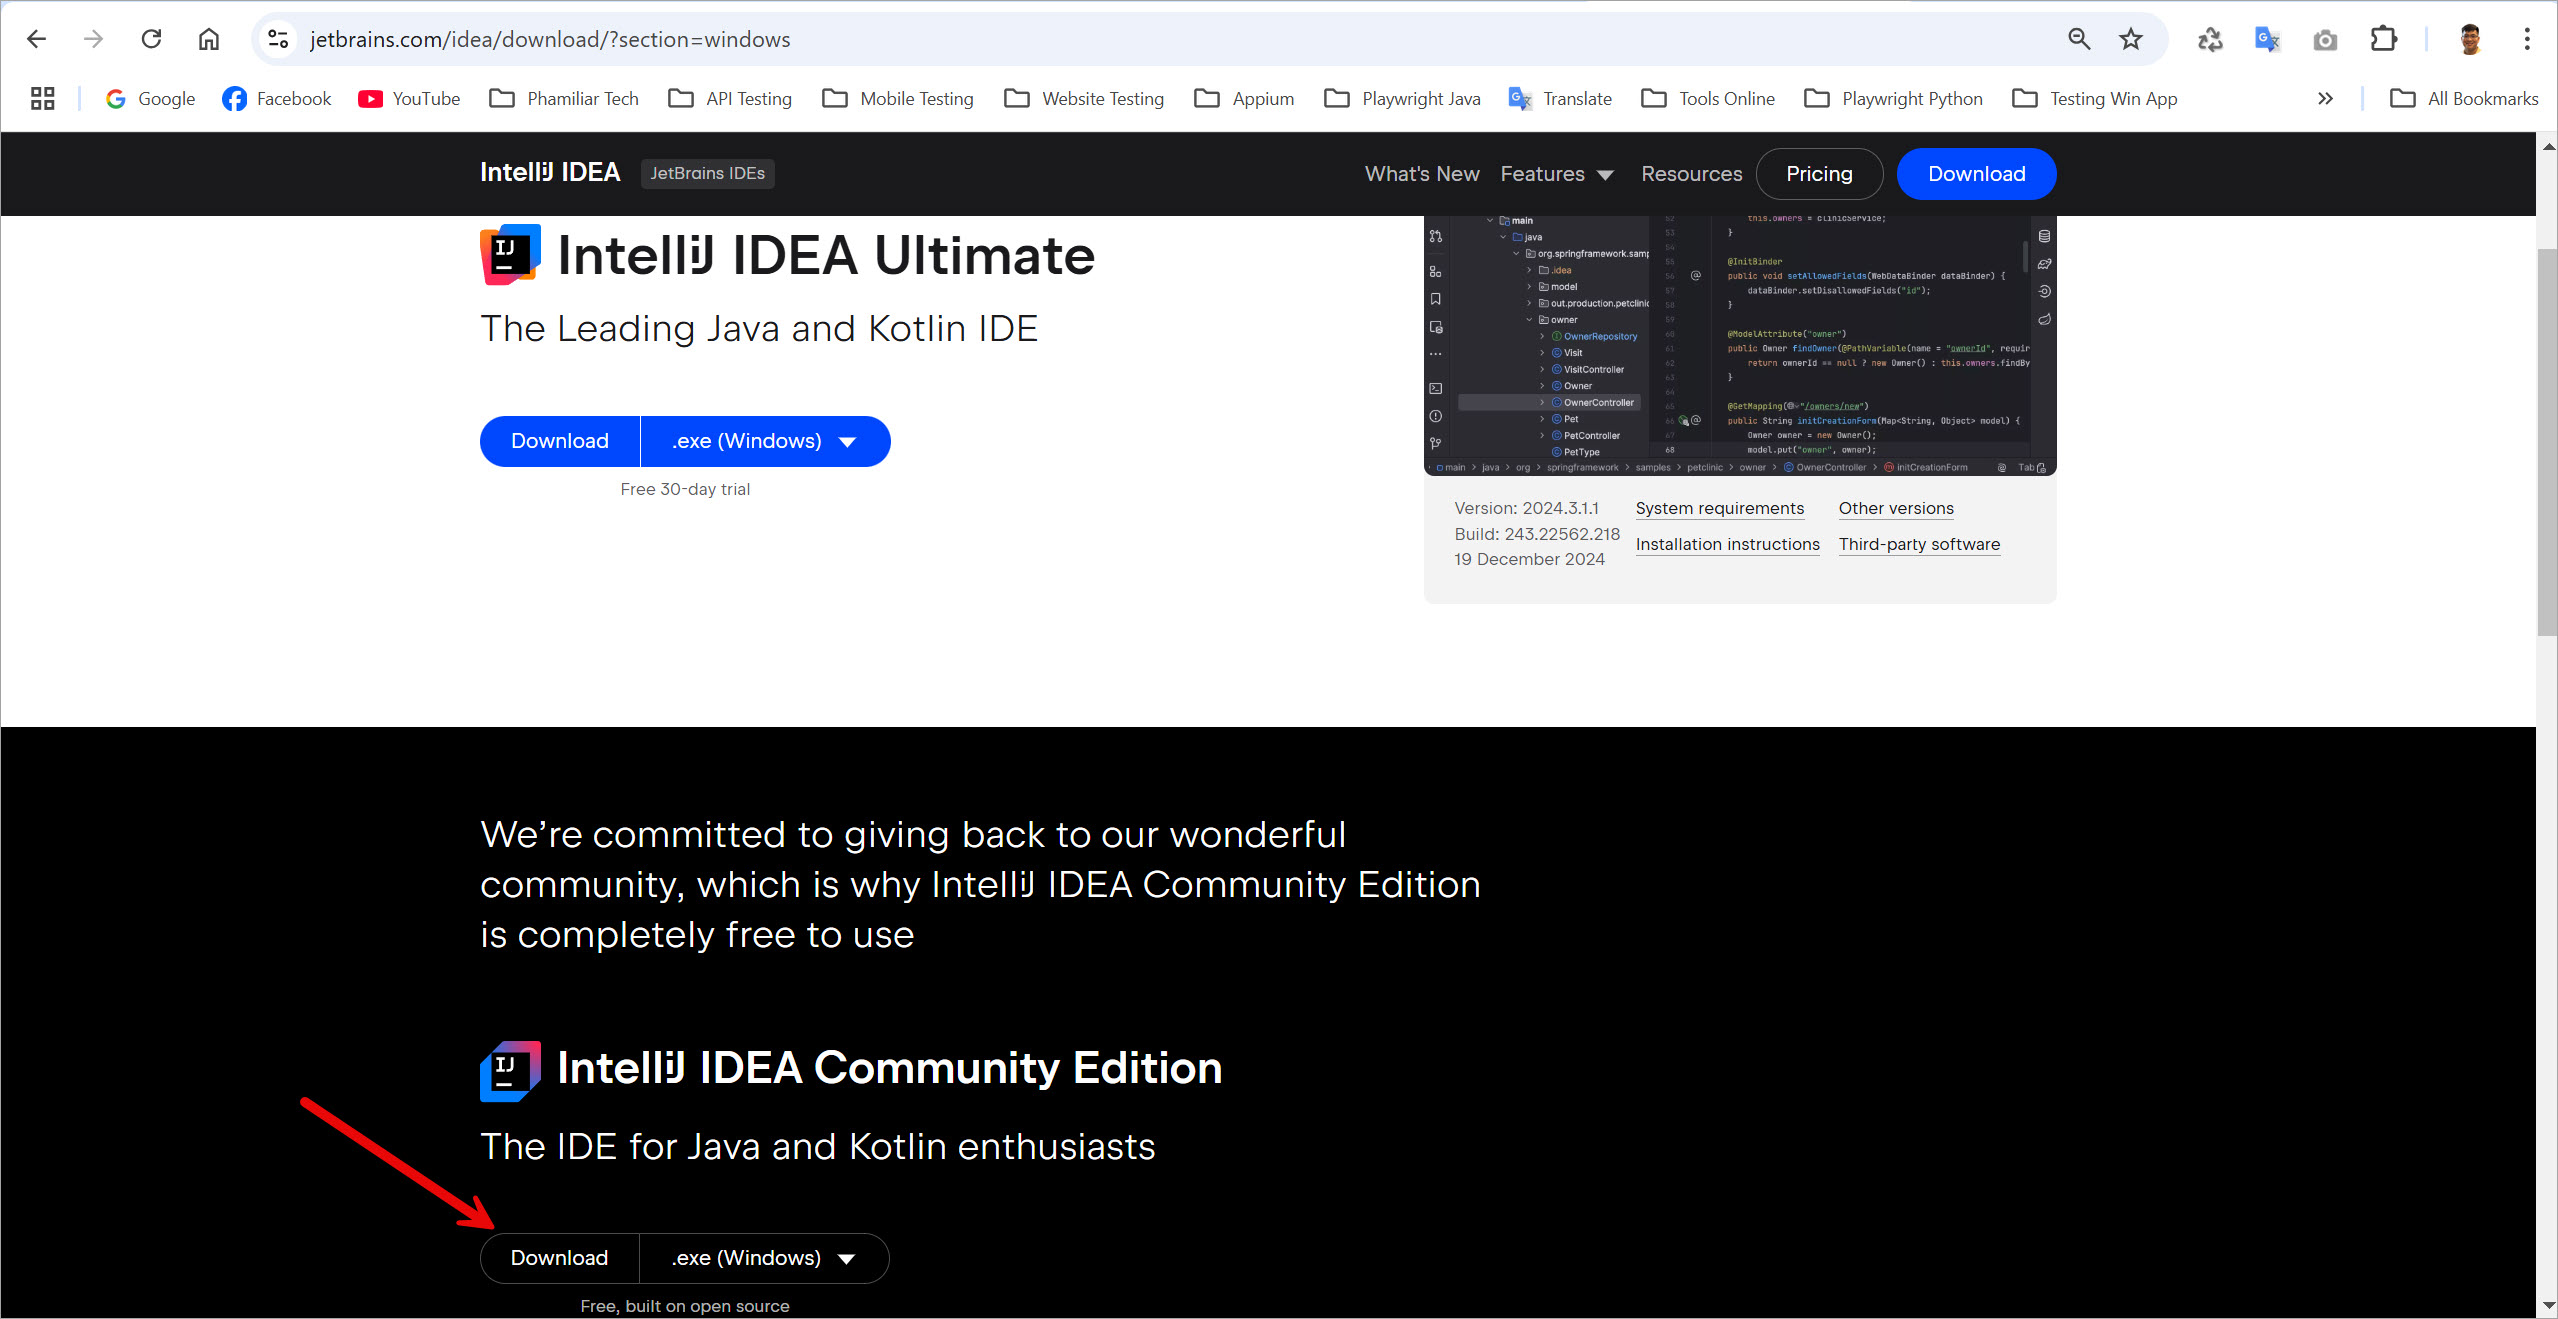This screenshot has width=2558, height=1319.
Task: Click the scrollbar up arrow
Action: (x=2547, y=145)
